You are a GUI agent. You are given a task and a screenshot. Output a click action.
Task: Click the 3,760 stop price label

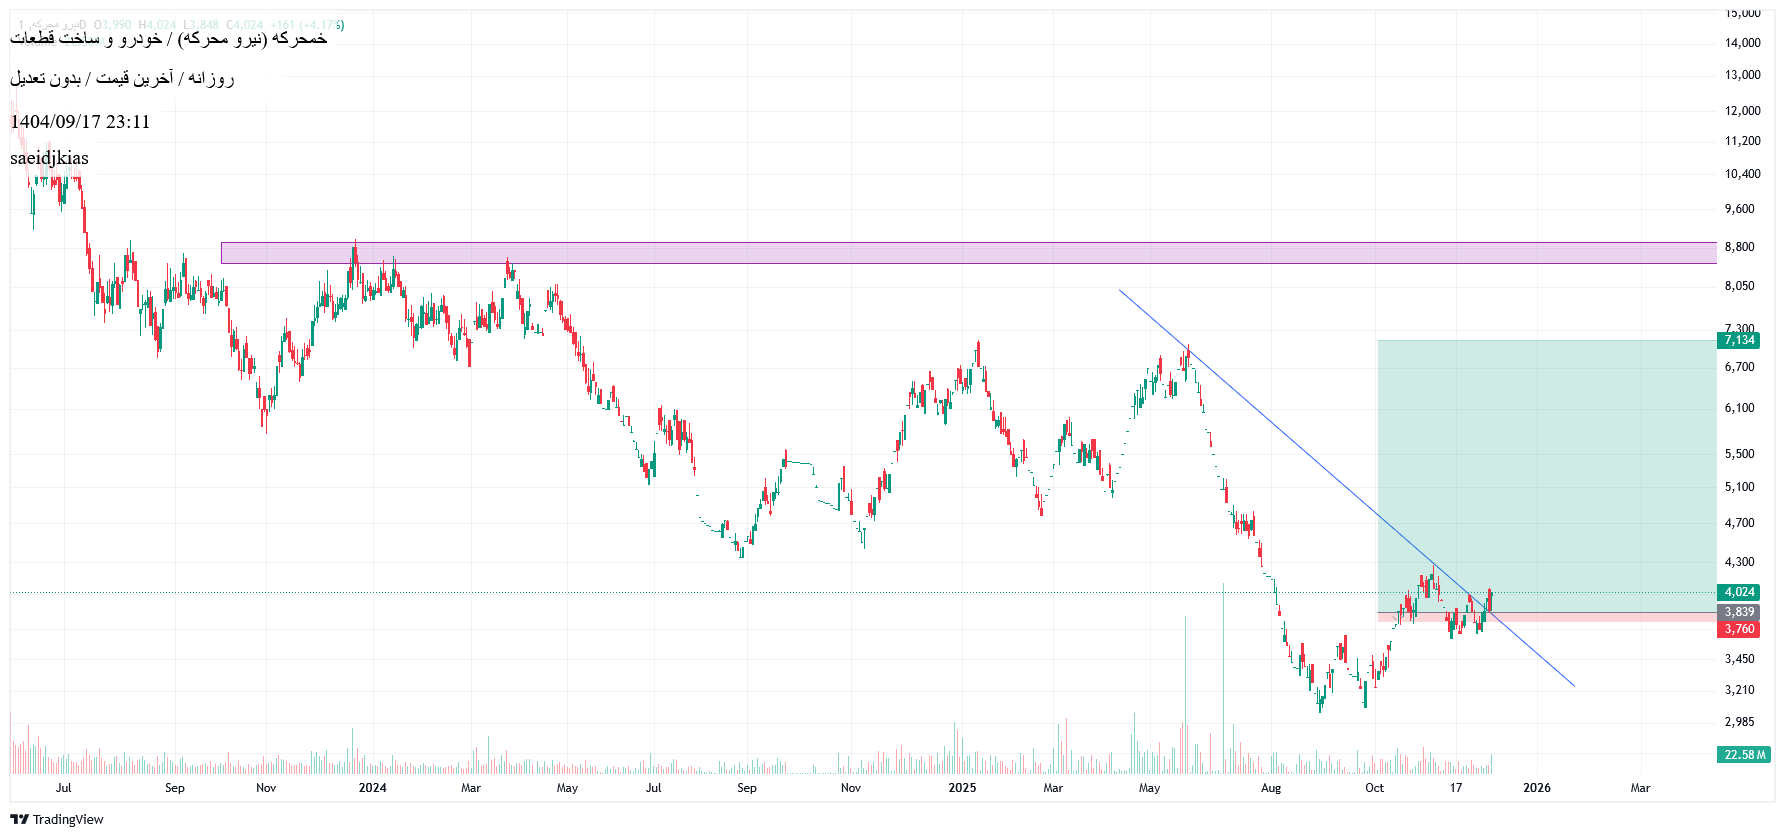pyautogui.click(x=1739, y=629)
